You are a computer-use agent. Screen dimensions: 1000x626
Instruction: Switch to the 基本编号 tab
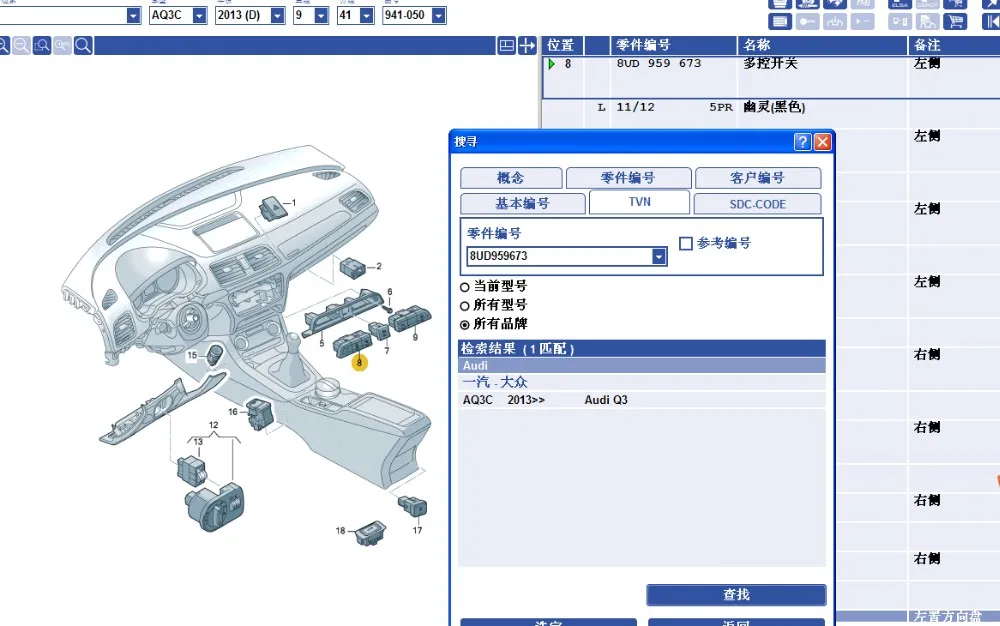point(522,203)
